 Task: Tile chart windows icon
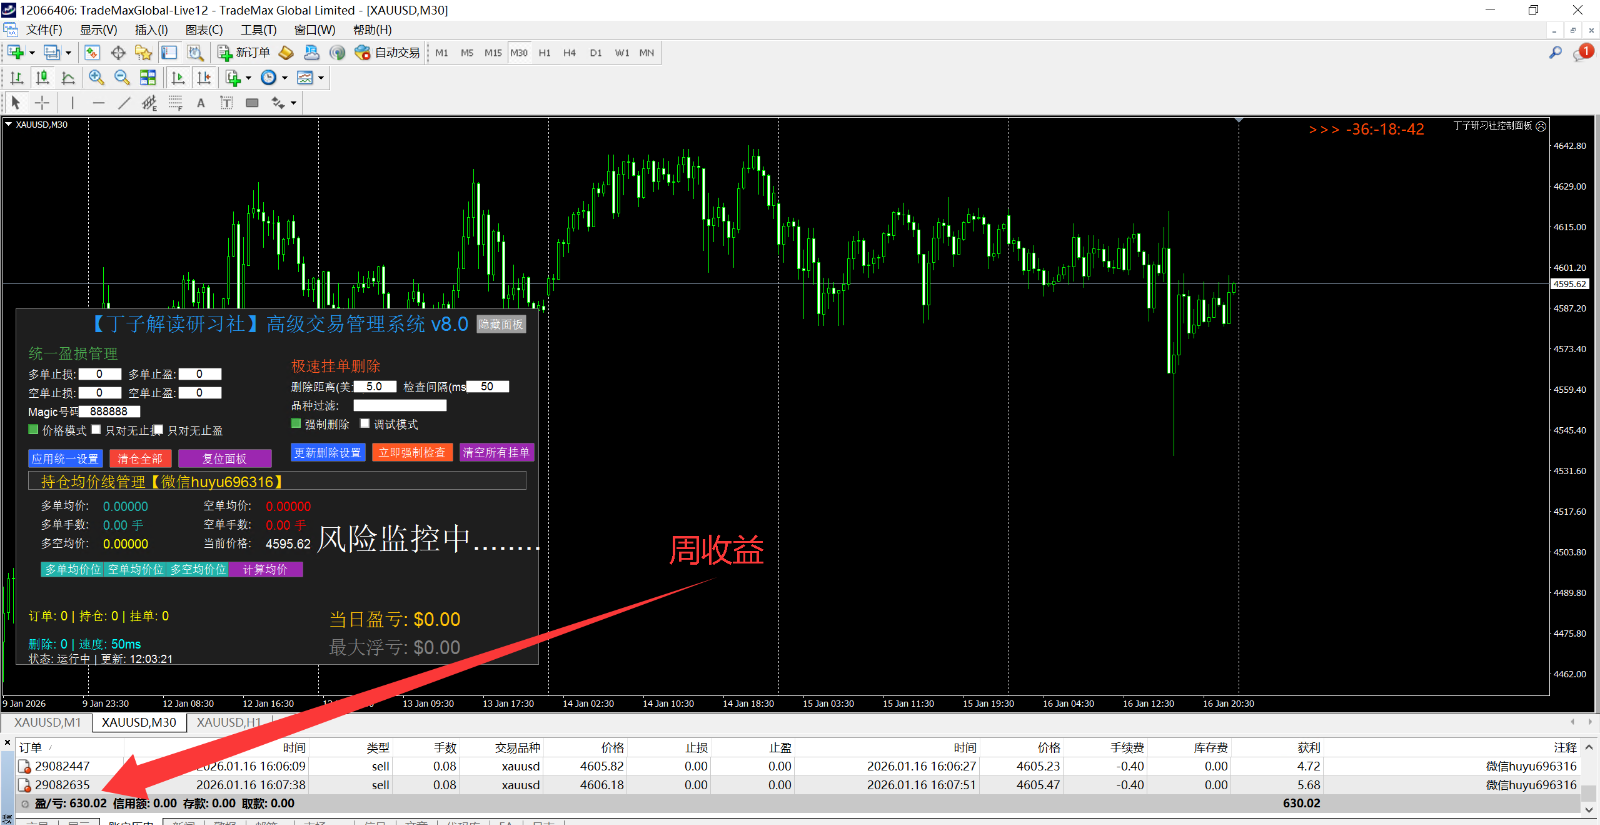pyautogui.click(x=148, y=77)
